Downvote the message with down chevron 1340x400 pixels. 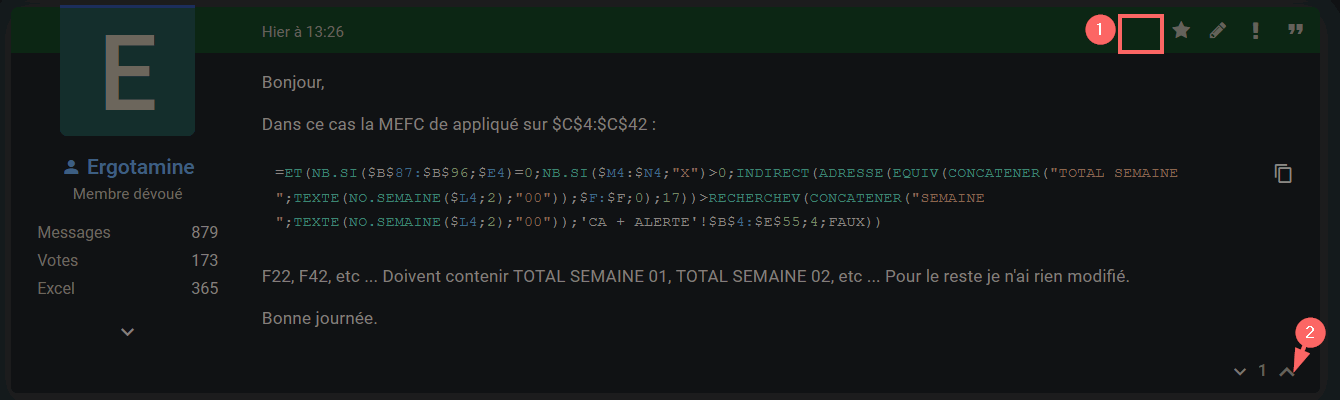coord(1240,371)
